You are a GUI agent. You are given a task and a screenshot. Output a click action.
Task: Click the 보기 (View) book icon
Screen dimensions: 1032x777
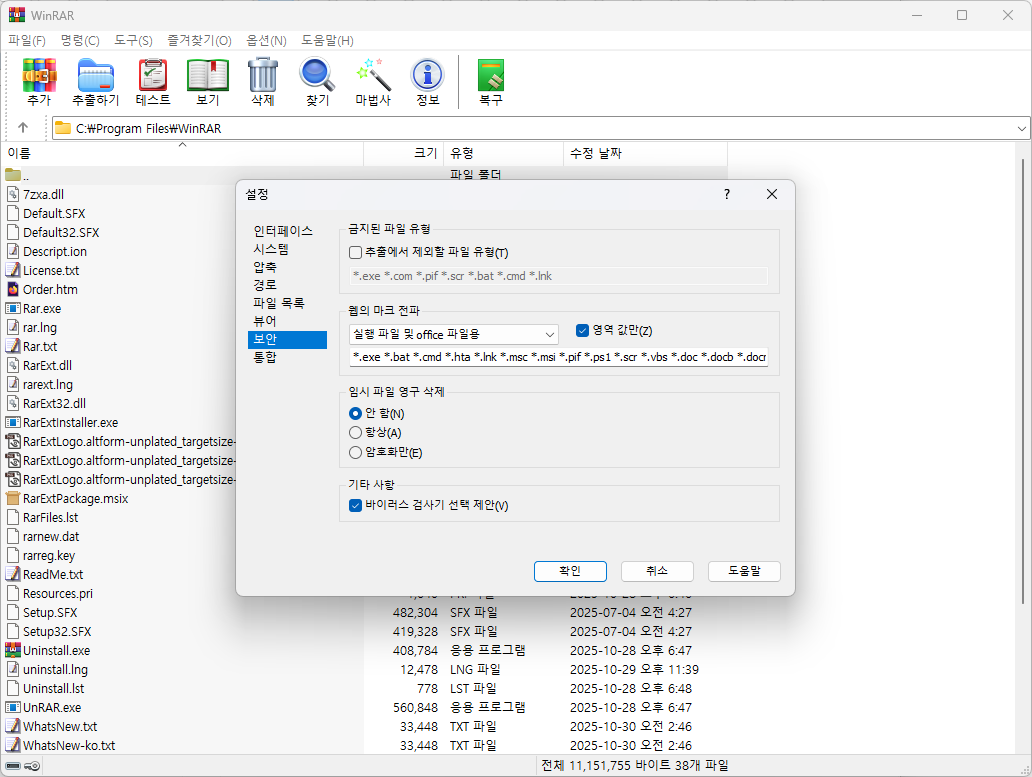coord(208,75)
